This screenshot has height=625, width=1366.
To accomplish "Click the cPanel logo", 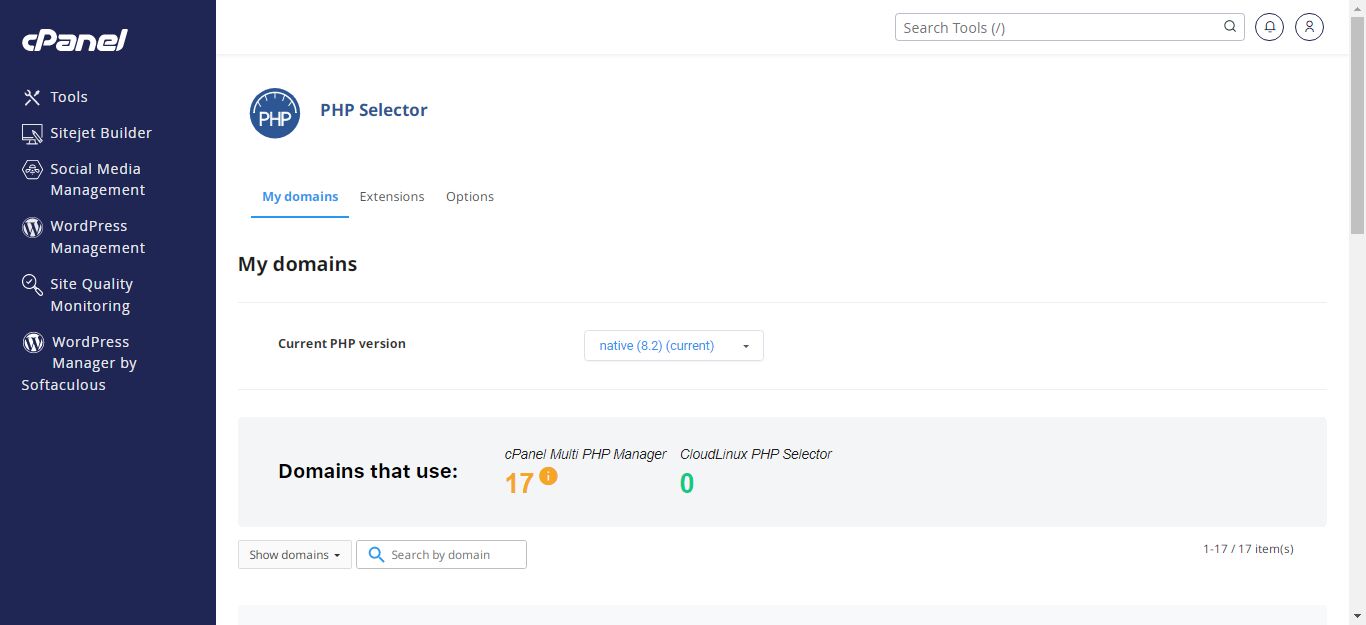I will pyautogui.click(x=73, y=40).
